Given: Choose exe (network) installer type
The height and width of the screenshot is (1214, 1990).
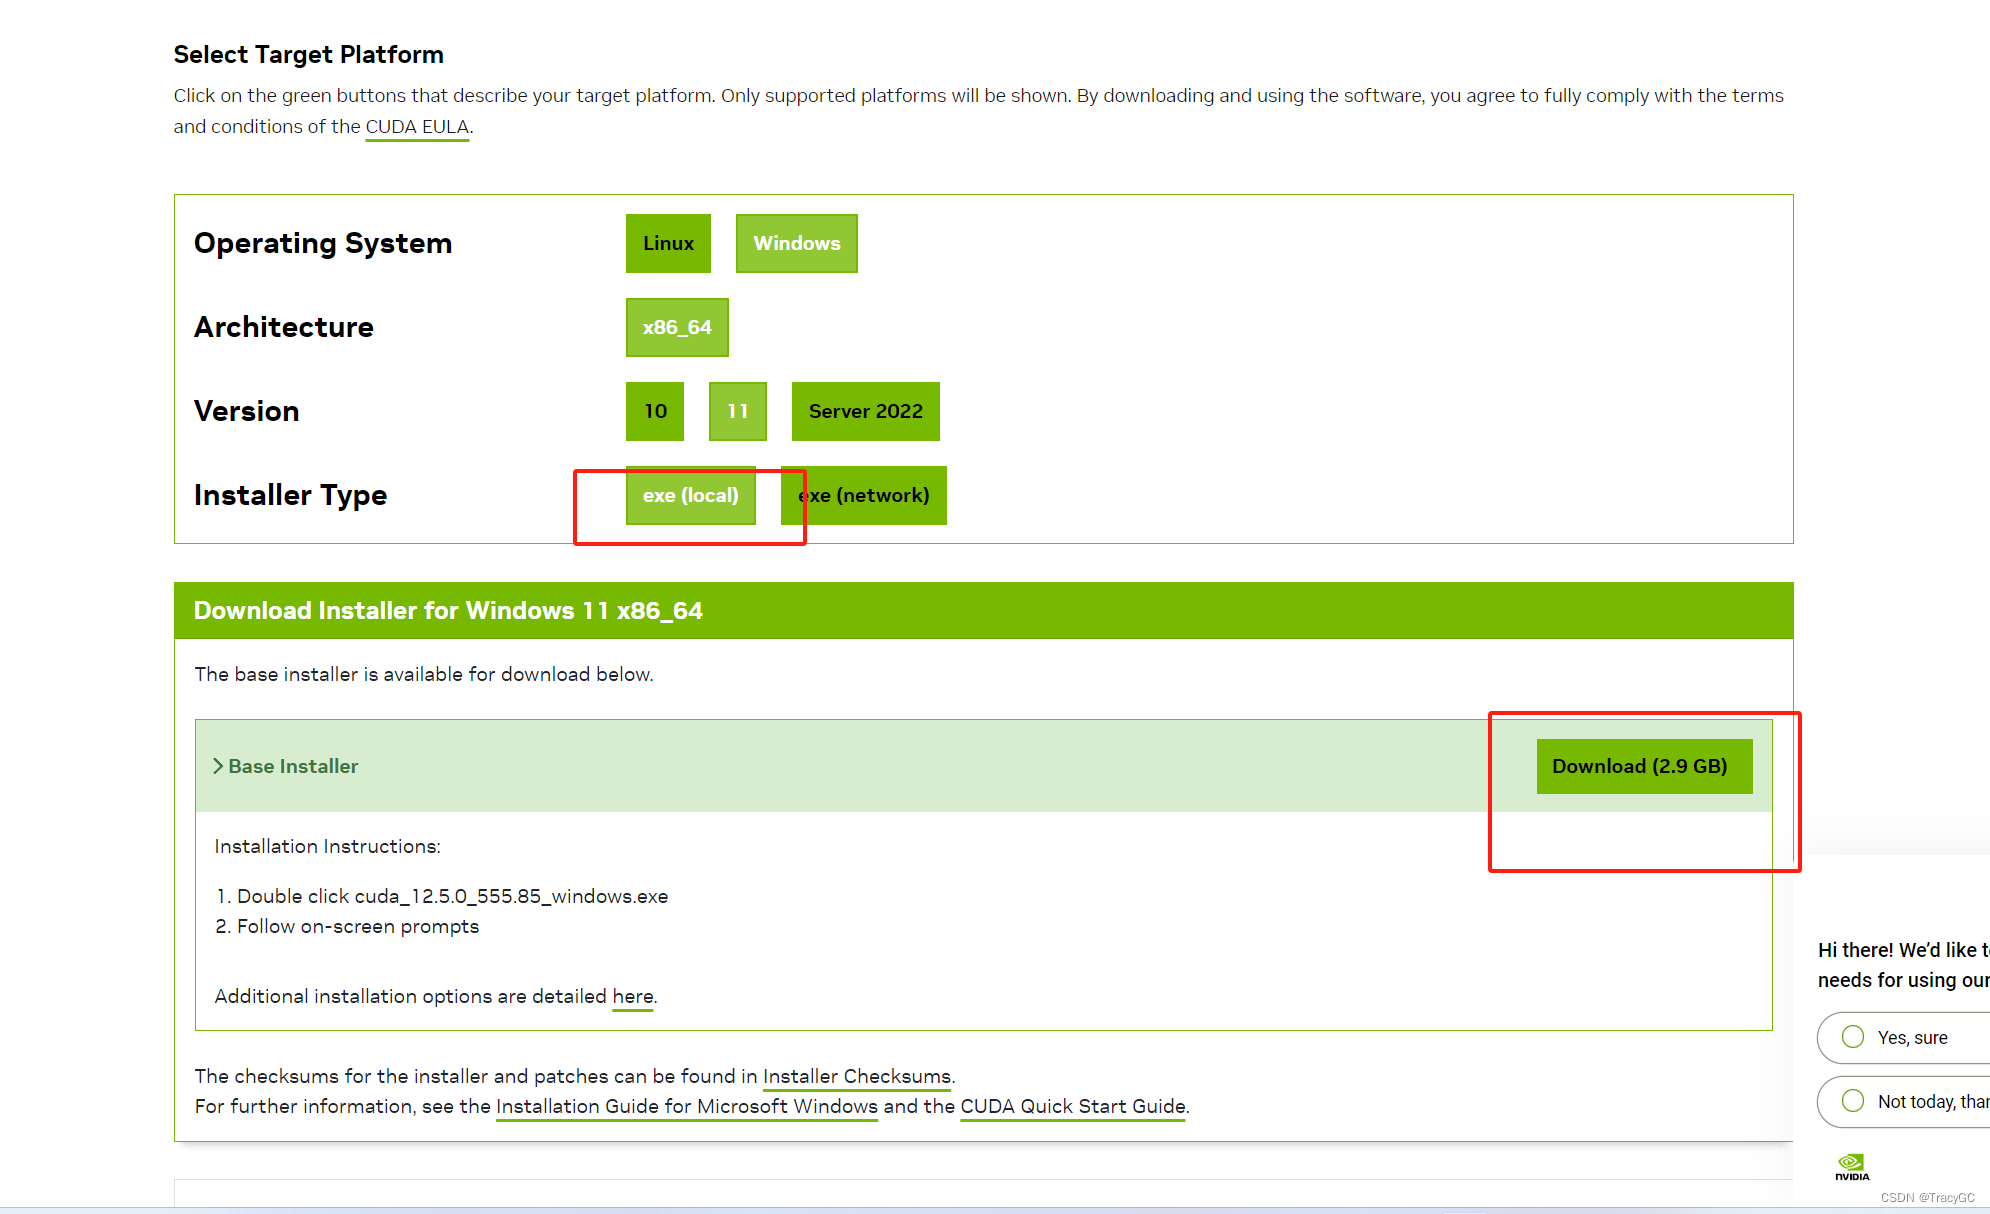Looking at the screenshot, I should click(x=864, y=495).
